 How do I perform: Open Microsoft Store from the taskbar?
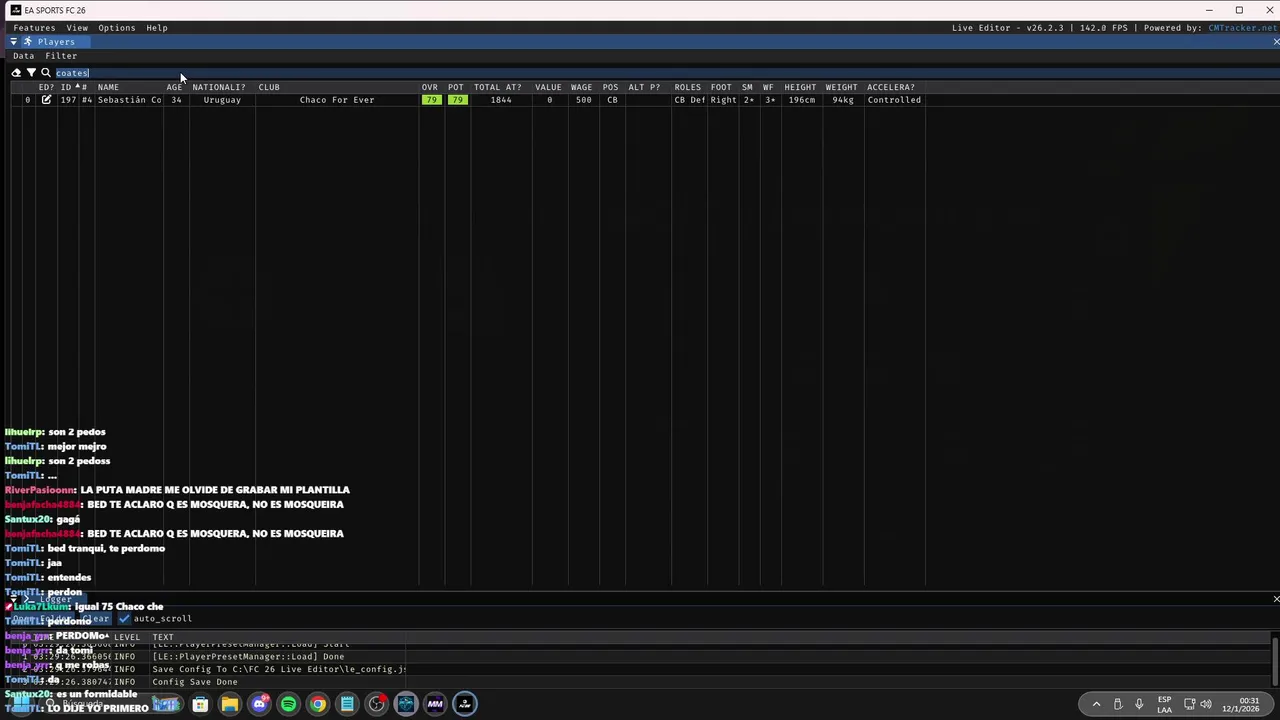(x=200, y=704)
